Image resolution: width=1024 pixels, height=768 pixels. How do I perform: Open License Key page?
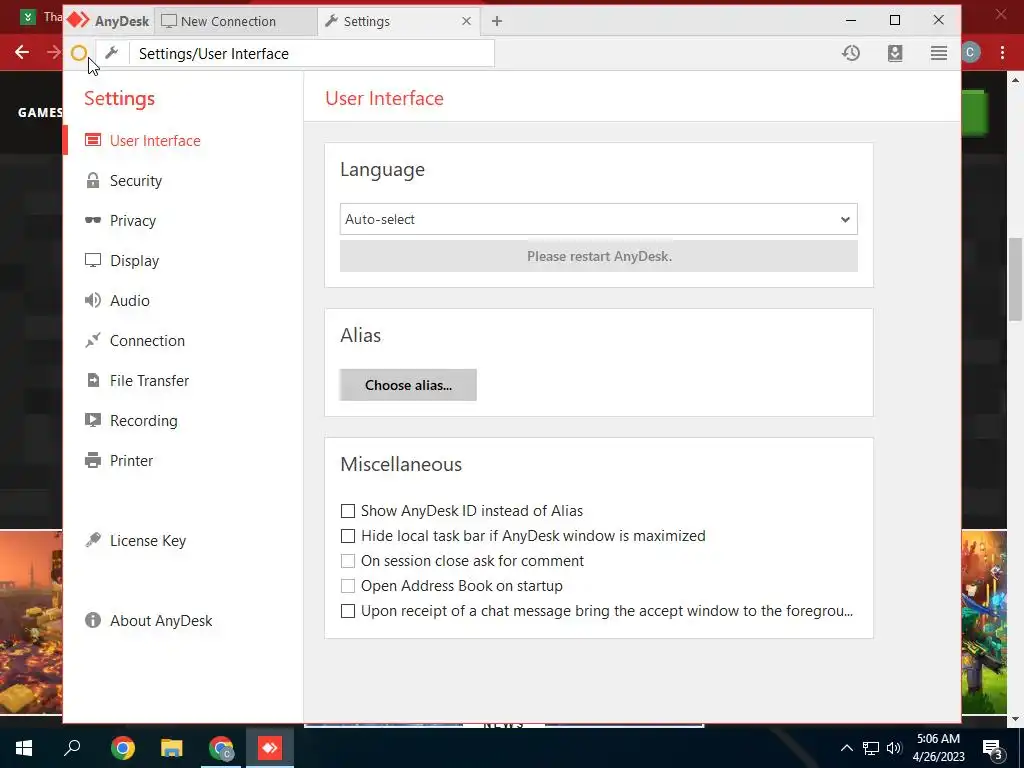148,541
